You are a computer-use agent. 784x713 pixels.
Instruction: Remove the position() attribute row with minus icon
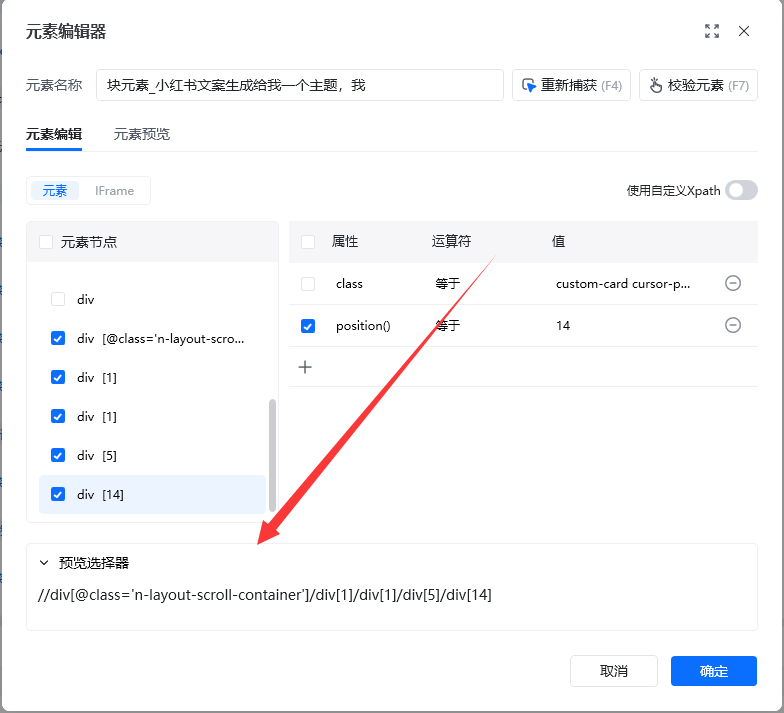click(x=732, y=325)
